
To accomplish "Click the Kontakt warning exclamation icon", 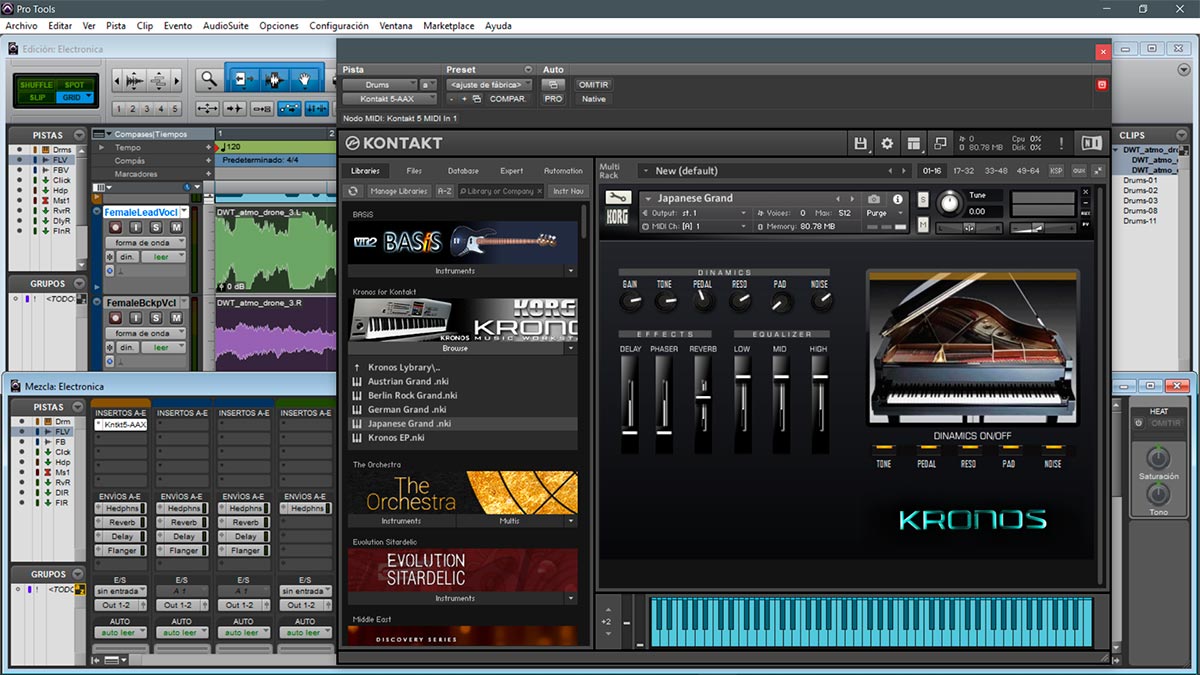I will point(1061,144).
